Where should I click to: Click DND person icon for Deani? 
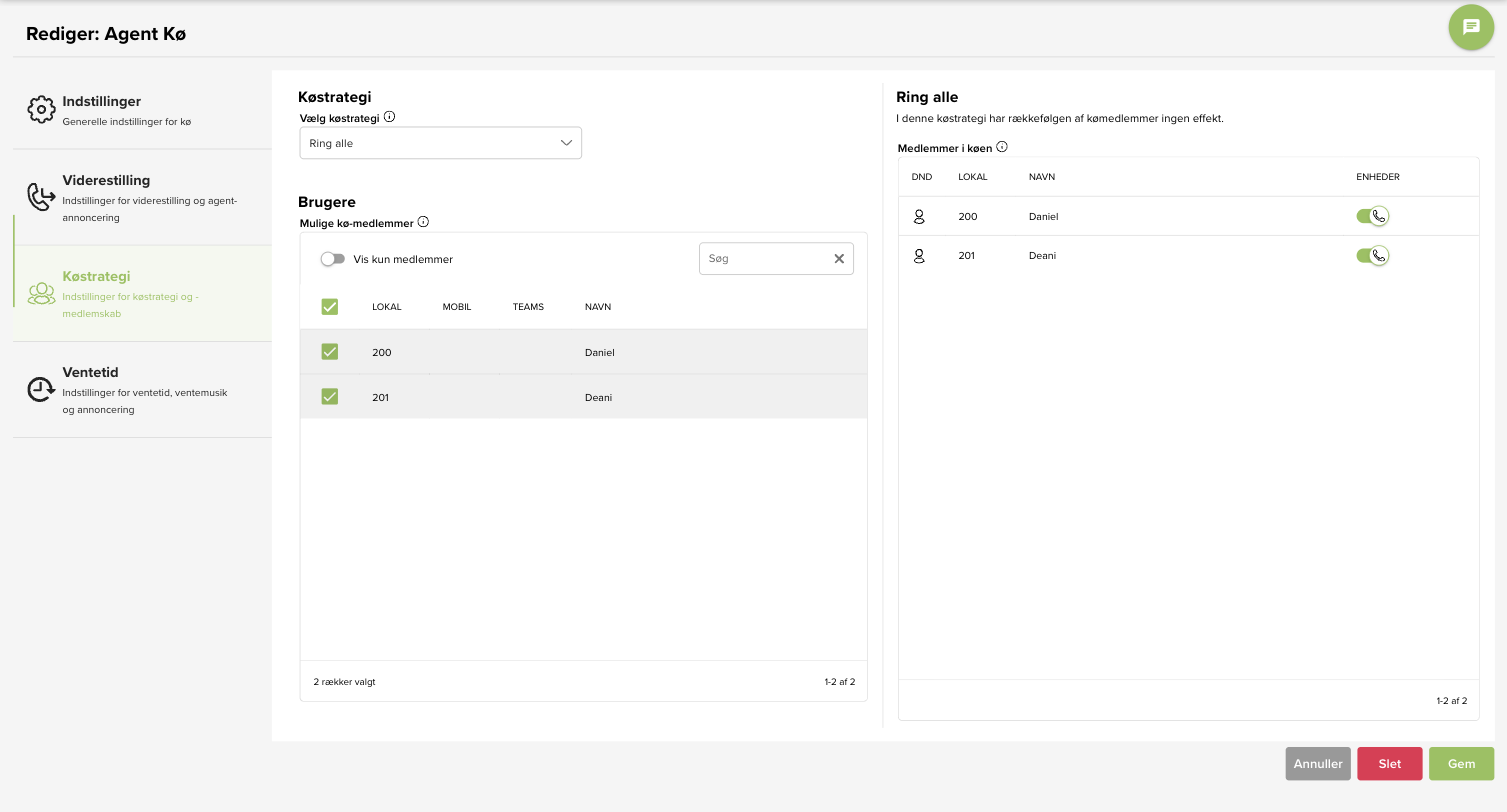(919, 255)
